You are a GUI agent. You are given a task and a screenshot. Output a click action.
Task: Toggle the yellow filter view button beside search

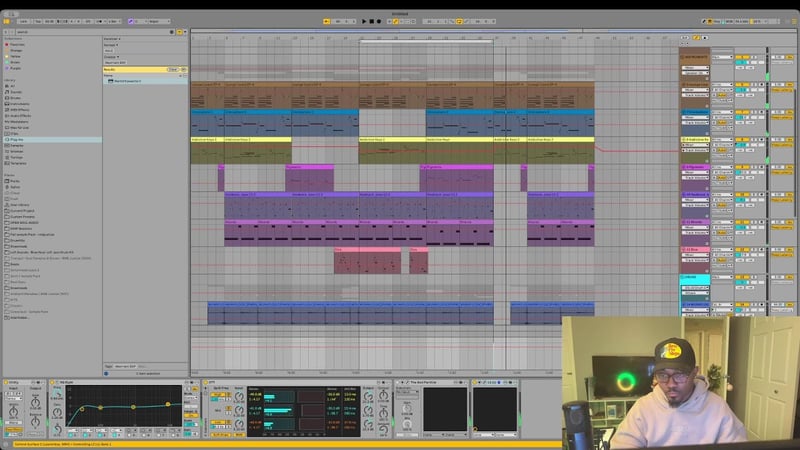(179, 32)
